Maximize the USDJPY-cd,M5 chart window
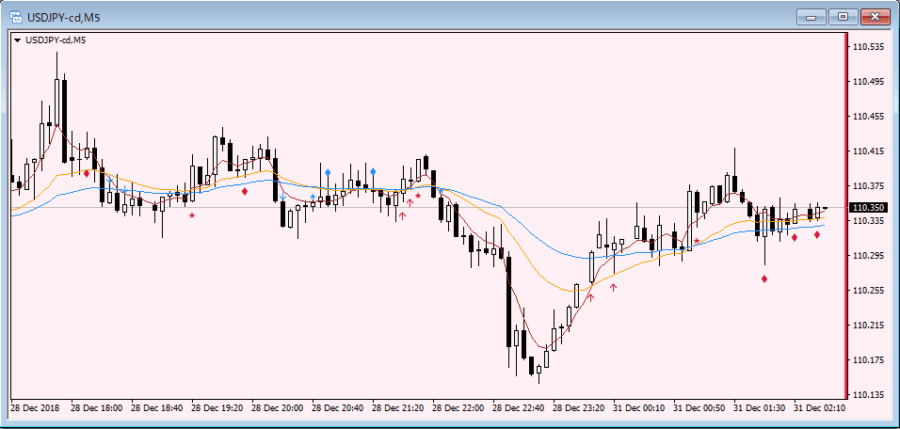Screen dimensions: 900x429 (843, 17)
